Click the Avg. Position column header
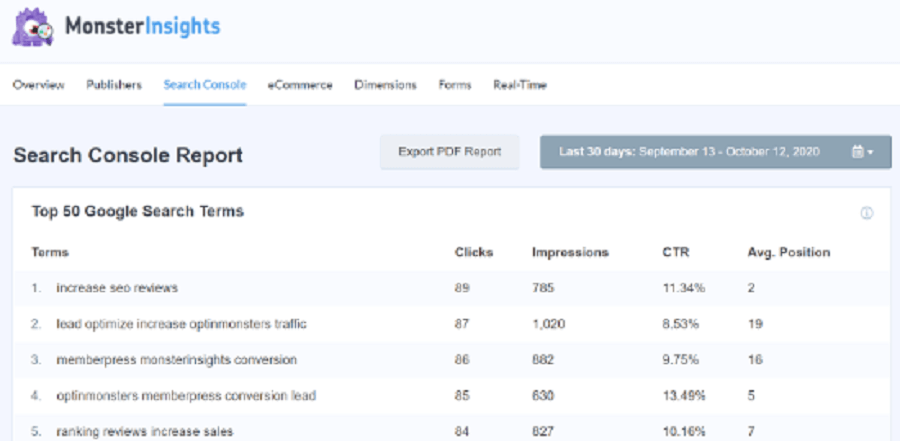 click(x=789, y=252)
